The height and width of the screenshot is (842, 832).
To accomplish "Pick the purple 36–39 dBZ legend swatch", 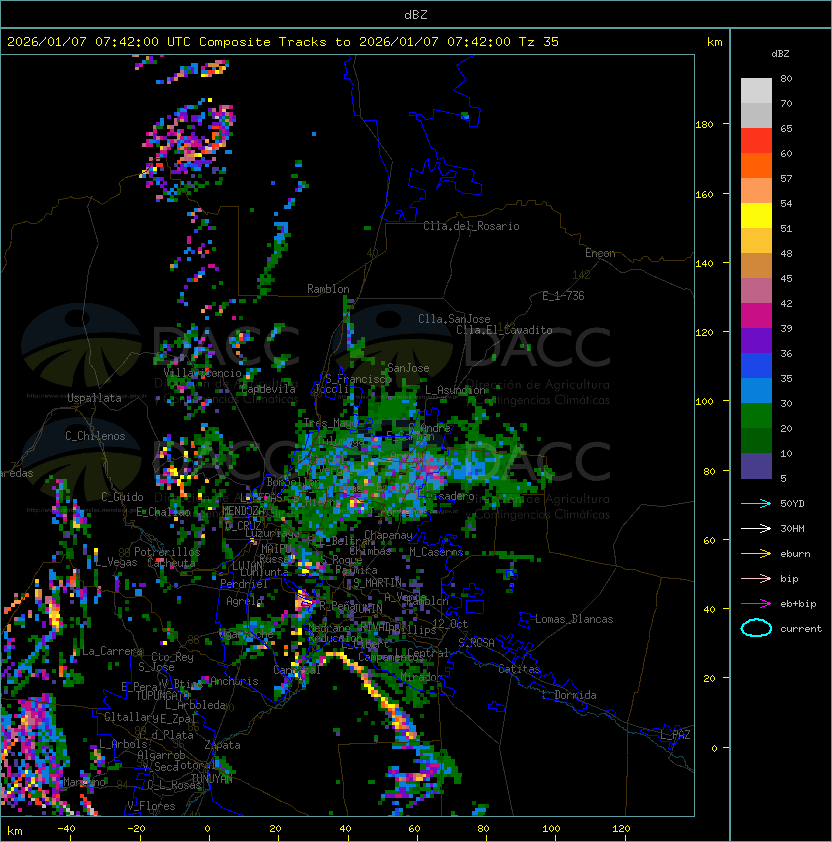I will click(756, 340).
